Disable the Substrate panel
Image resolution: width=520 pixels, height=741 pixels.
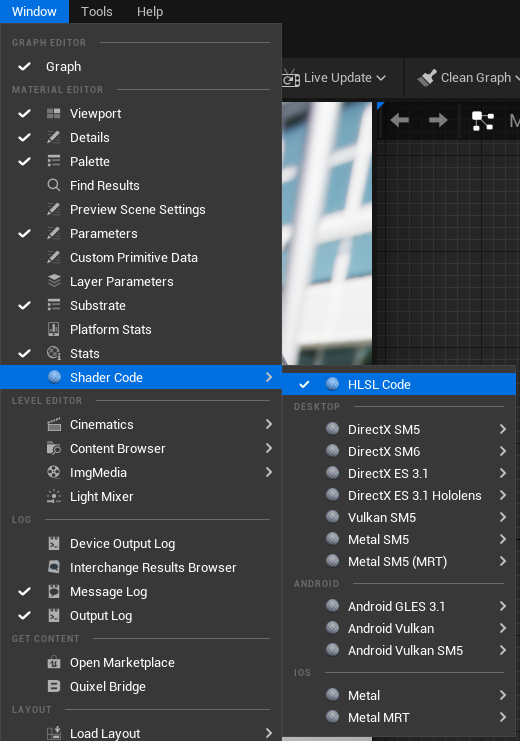point(25,305)
